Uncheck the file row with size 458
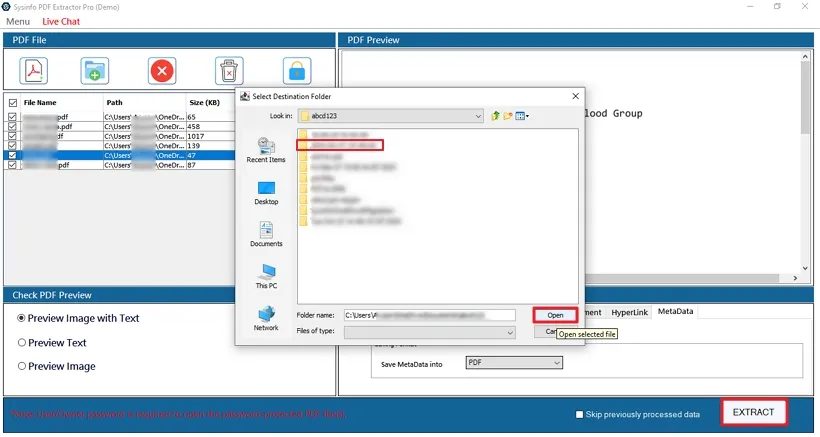The width and height of the screenshot is (820, 437). click(x=13, y=126)
